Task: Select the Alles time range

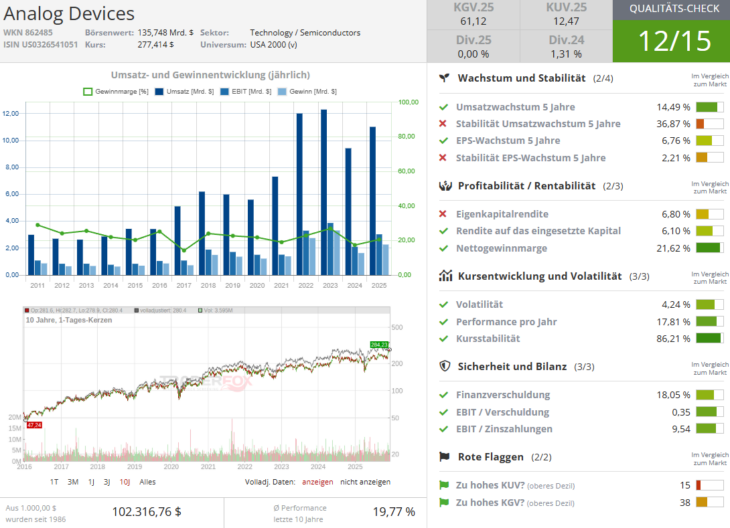Action: click(147, 481)
